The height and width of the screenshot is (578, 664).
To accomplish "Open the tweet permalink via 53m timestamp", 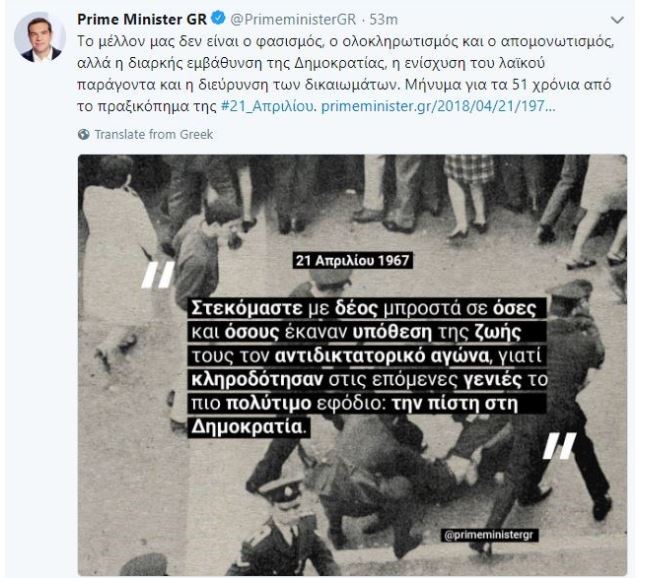I will [x=384, y=19].
